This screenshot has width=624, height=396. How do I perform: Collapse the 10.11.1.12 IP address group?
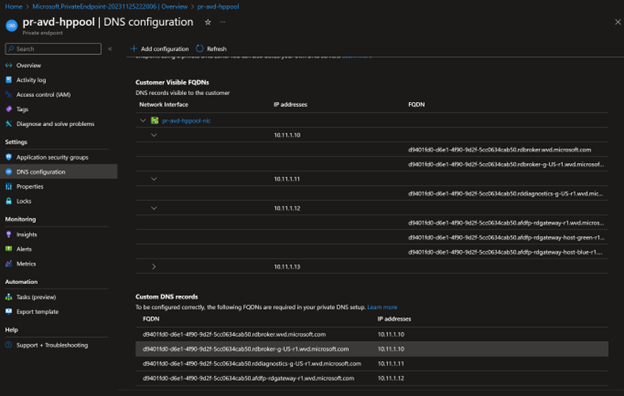[x=154, y=208]
